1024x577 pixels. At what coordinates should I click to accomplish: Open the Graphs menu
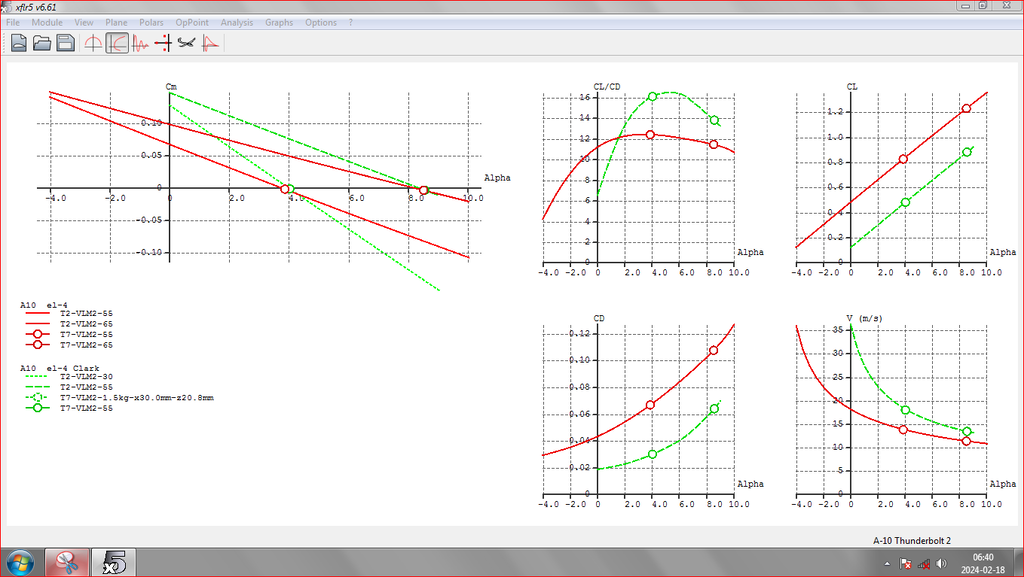[279, 22]
